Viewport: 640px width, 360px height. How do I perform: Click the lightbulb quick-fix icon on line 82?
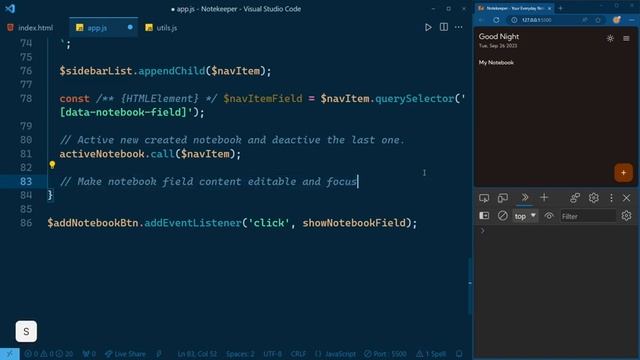pyautogui.click(x=52, y=165)
